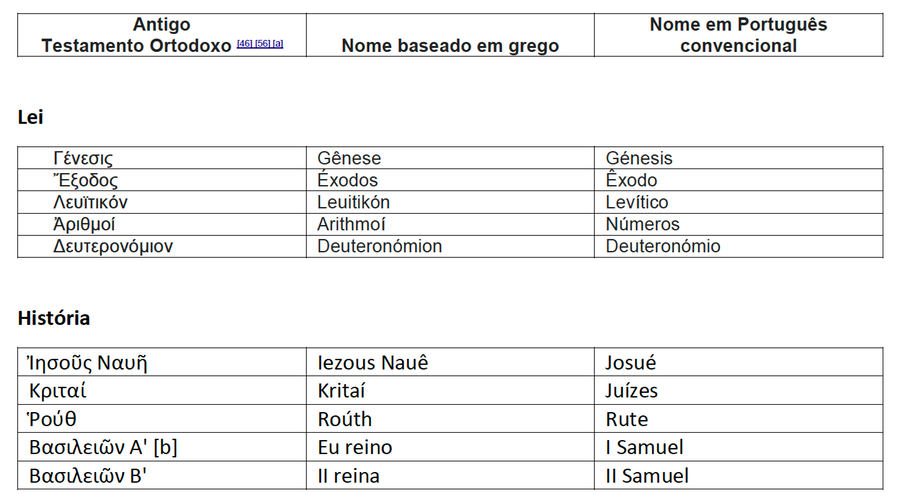Select the 'História' section heading

pos(54,318)
